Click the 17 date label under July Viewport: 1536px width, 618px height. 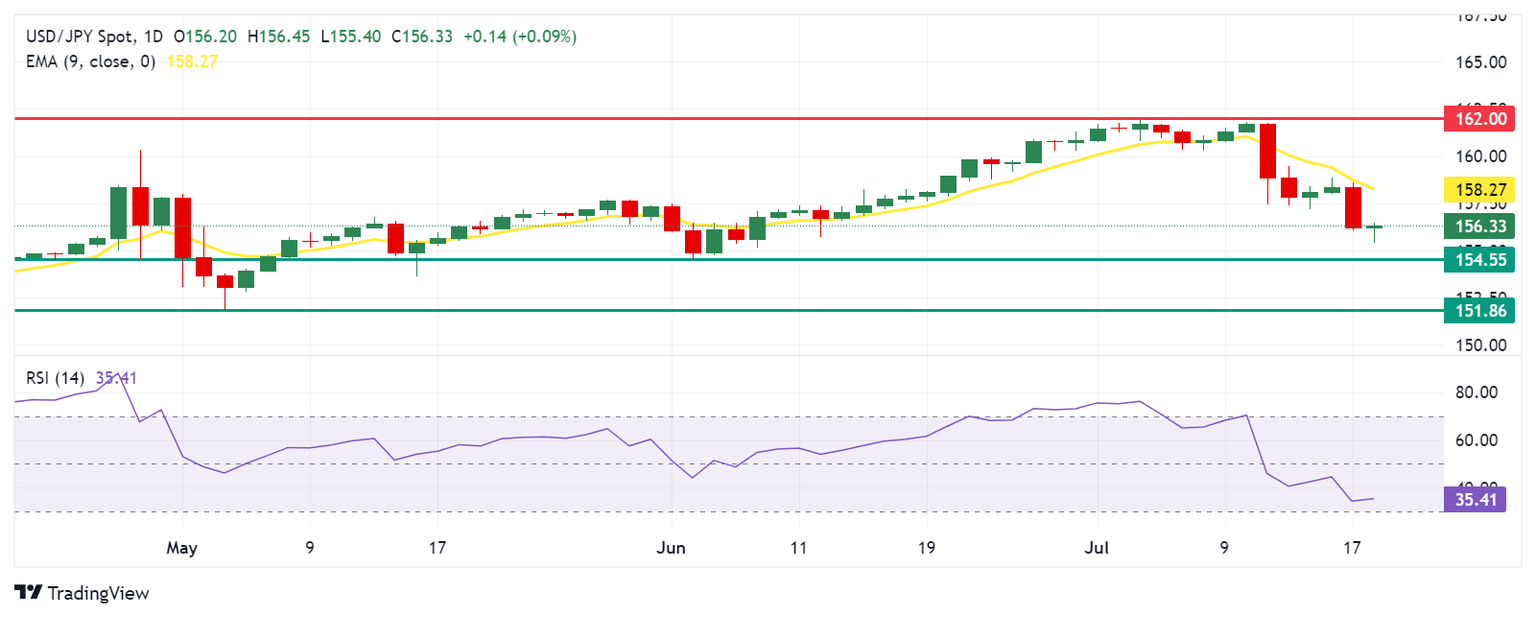pos(1353,548)
